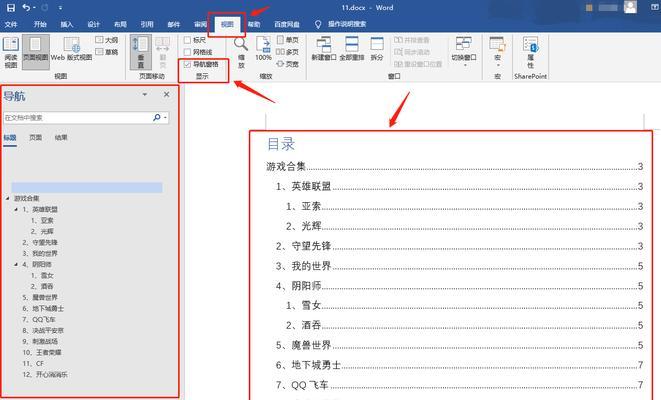Switch to Web 版式视图 layout

point(71,50)
